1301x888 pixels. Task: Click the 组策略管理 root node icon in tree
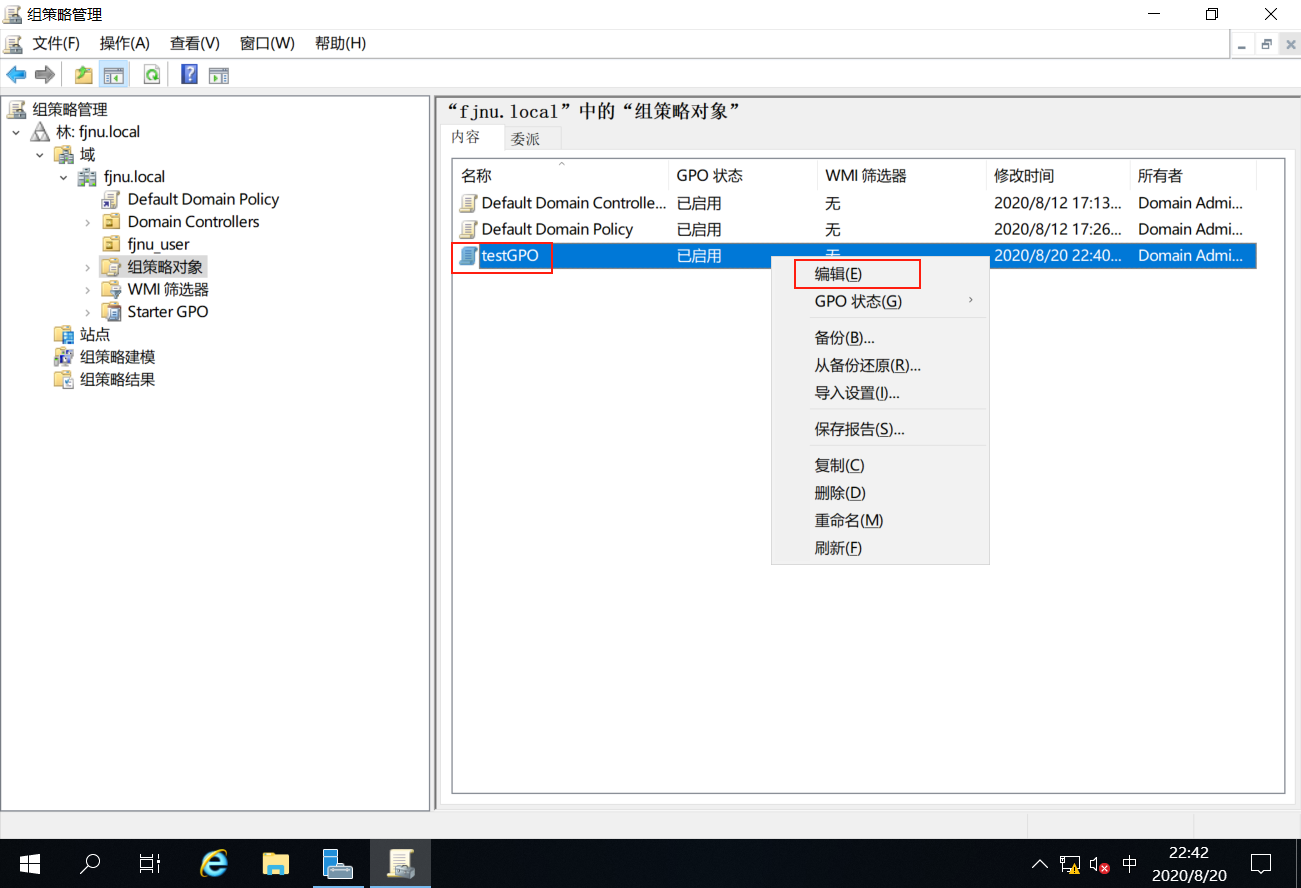[17, 109]
